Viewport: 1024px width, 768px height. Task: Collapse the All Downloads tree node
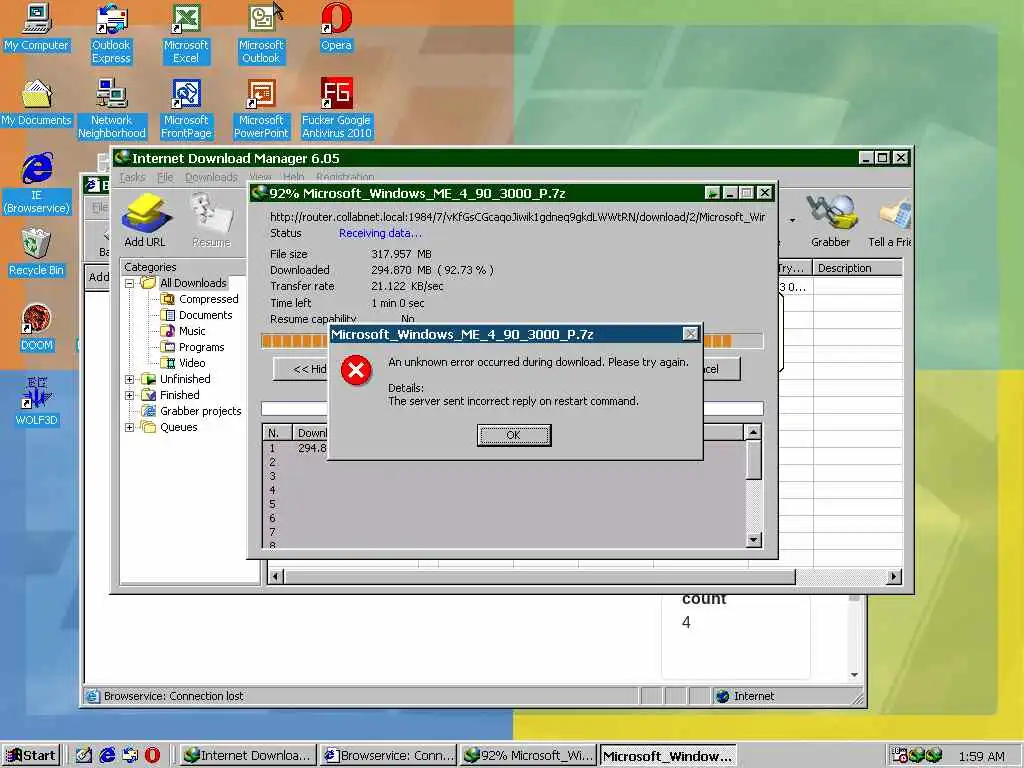(129, 283)
